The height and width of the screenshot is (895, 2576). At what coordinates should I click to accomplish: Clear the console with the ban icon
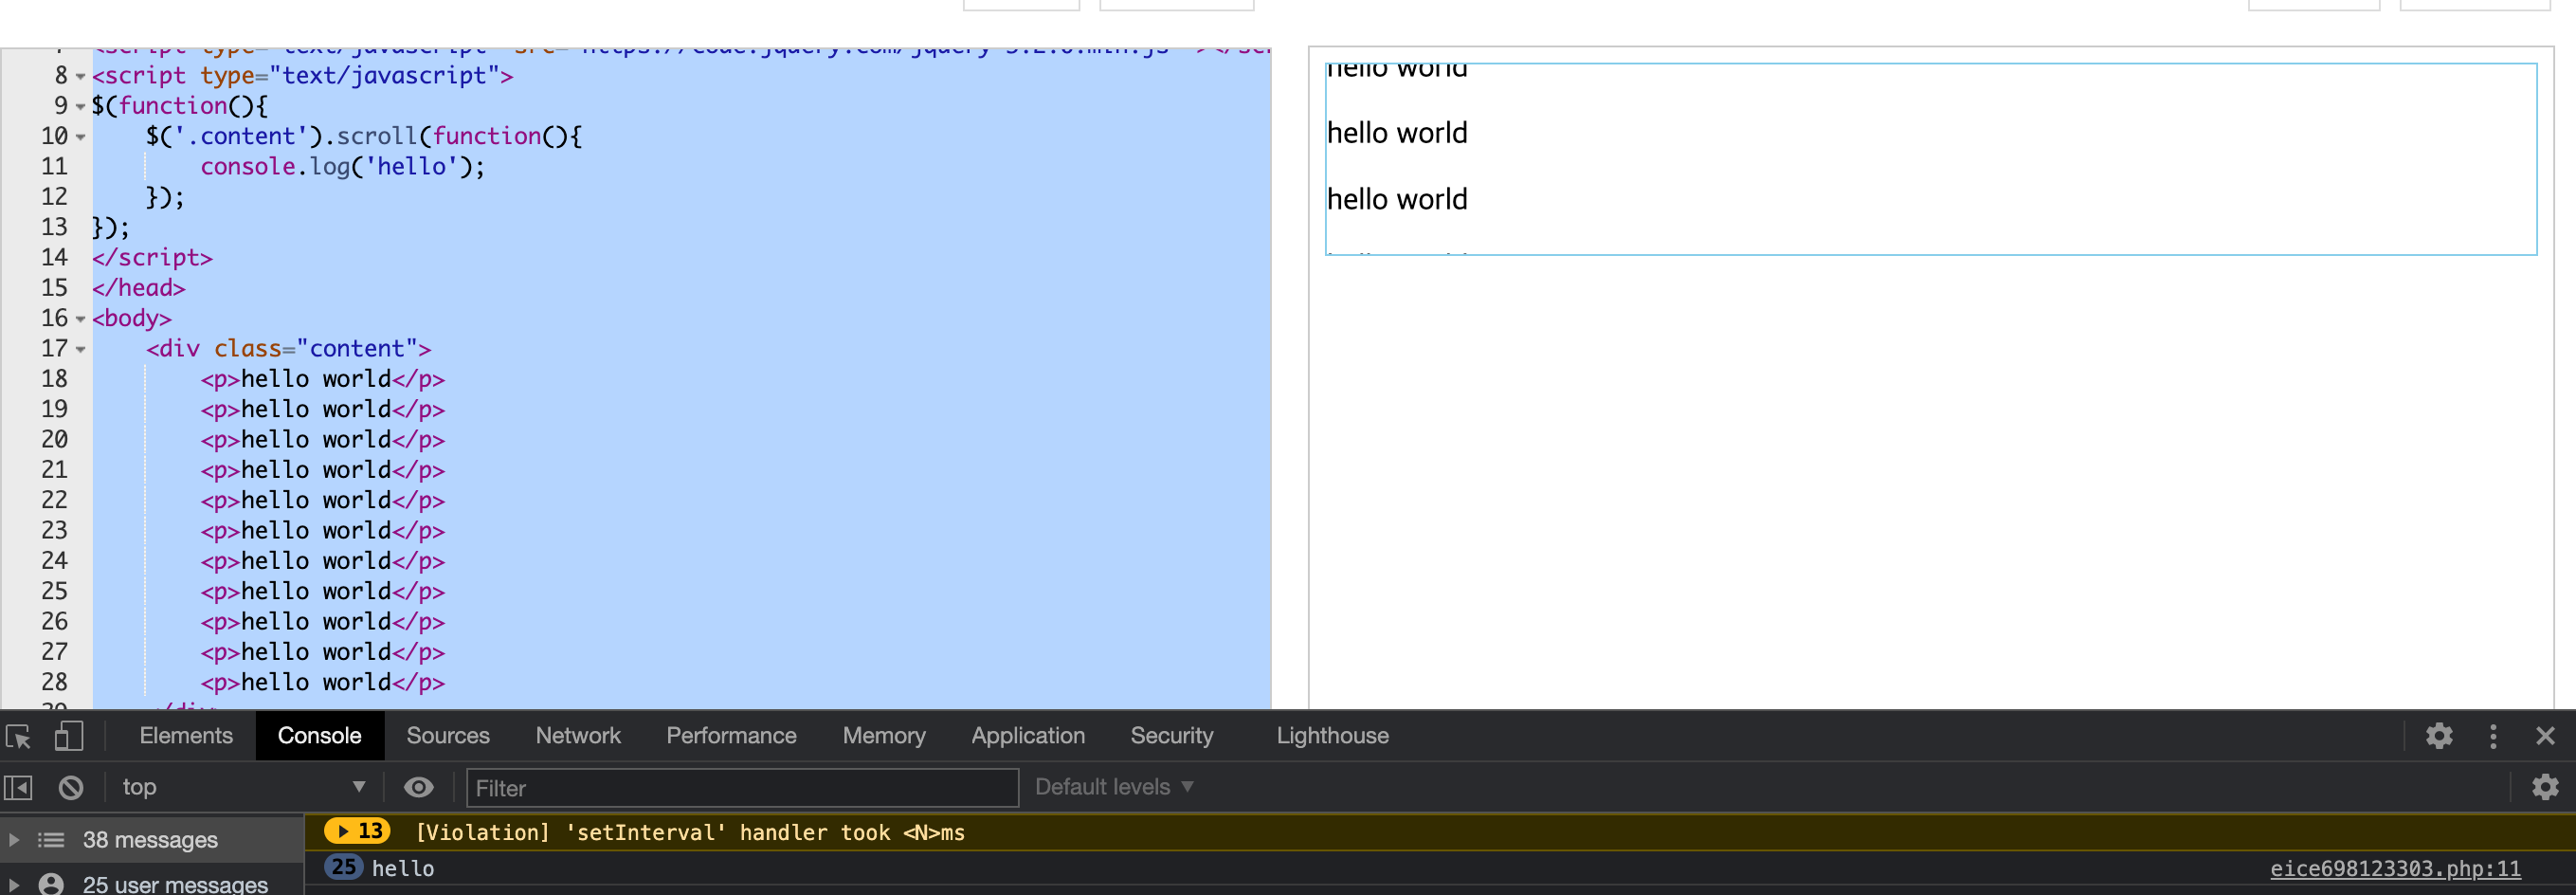pyautogui.click(x=71, y=787)
